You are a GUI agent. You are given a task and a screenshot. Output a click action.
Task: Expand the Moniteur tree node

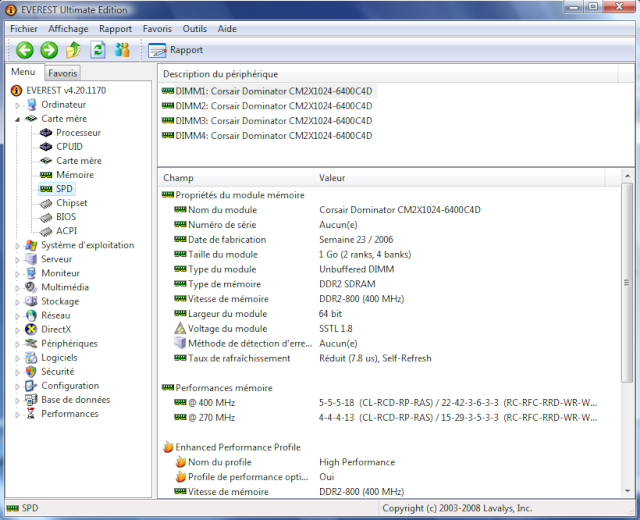[x=17, y=274]
